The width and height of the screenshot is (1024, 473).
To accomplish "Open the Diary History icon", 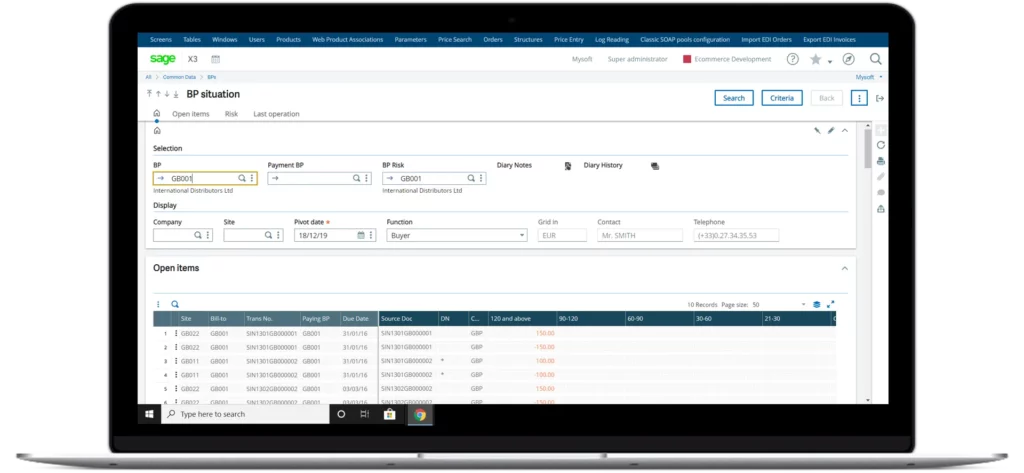I will pos(655,166).
